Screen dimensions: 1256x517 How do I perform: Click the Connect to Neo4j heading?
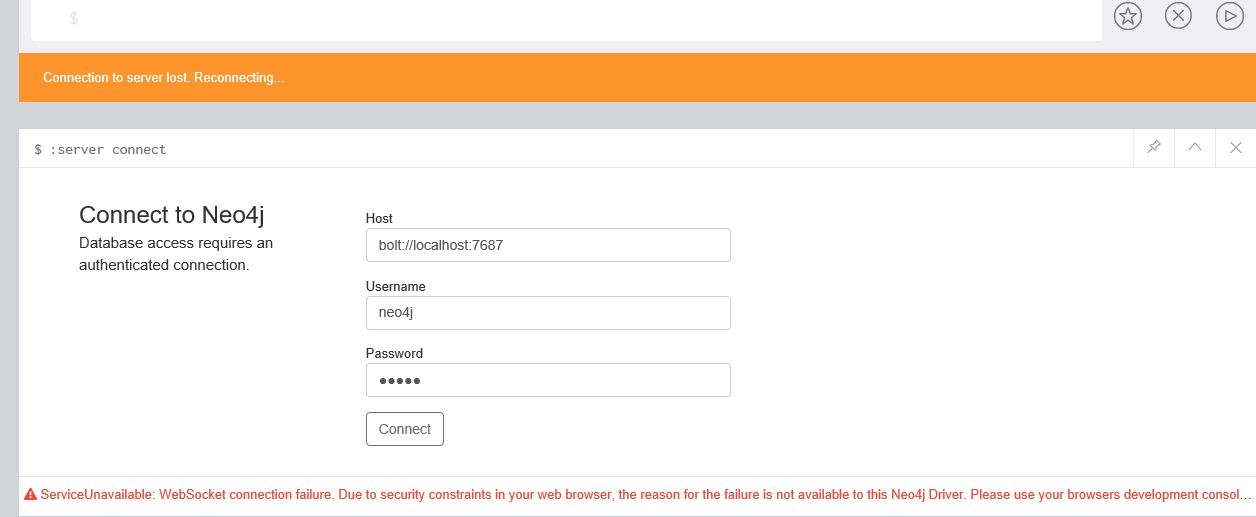pos(171,215)
